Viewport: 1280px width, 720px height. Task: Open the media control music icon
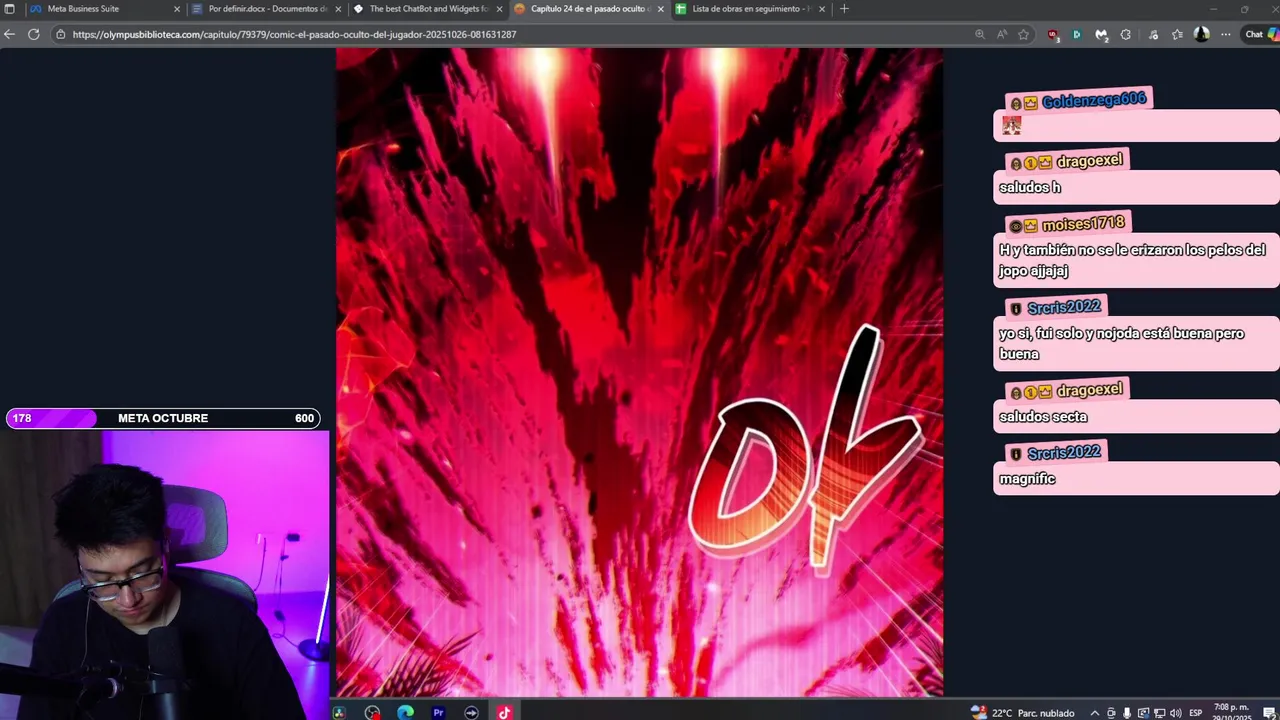(x=1153, y=34)
